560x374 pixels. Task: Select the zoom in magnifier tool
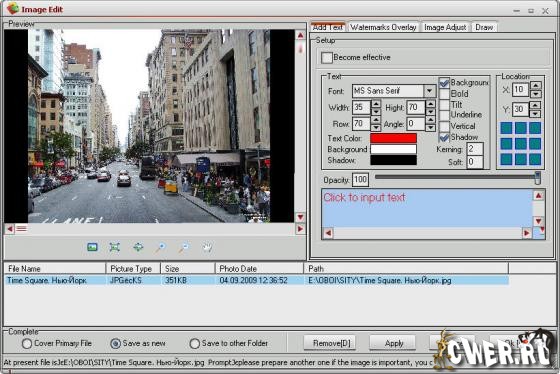tap(161, 247)
